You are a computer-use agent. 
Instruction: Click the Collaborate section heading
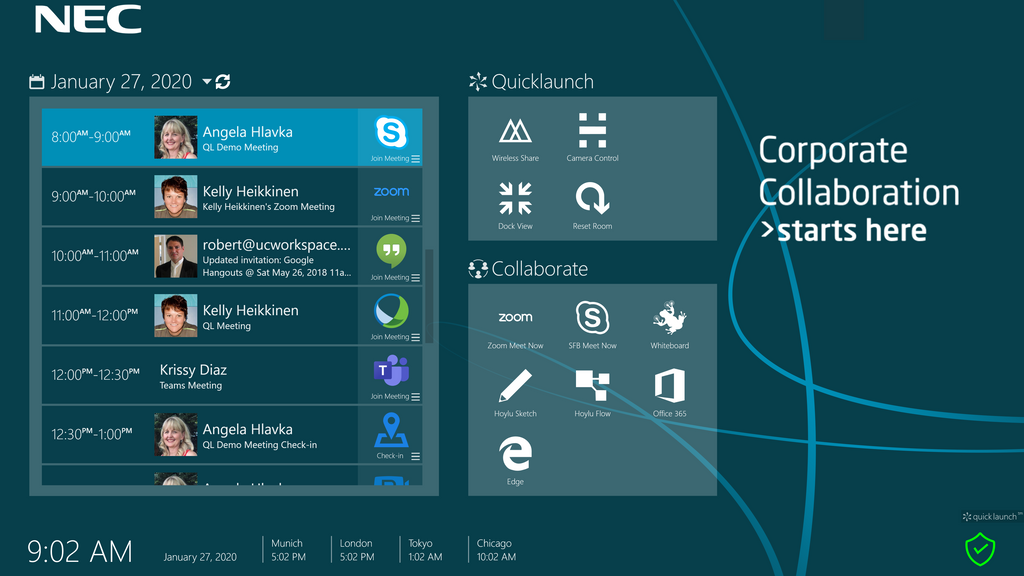tap(528, 268)
